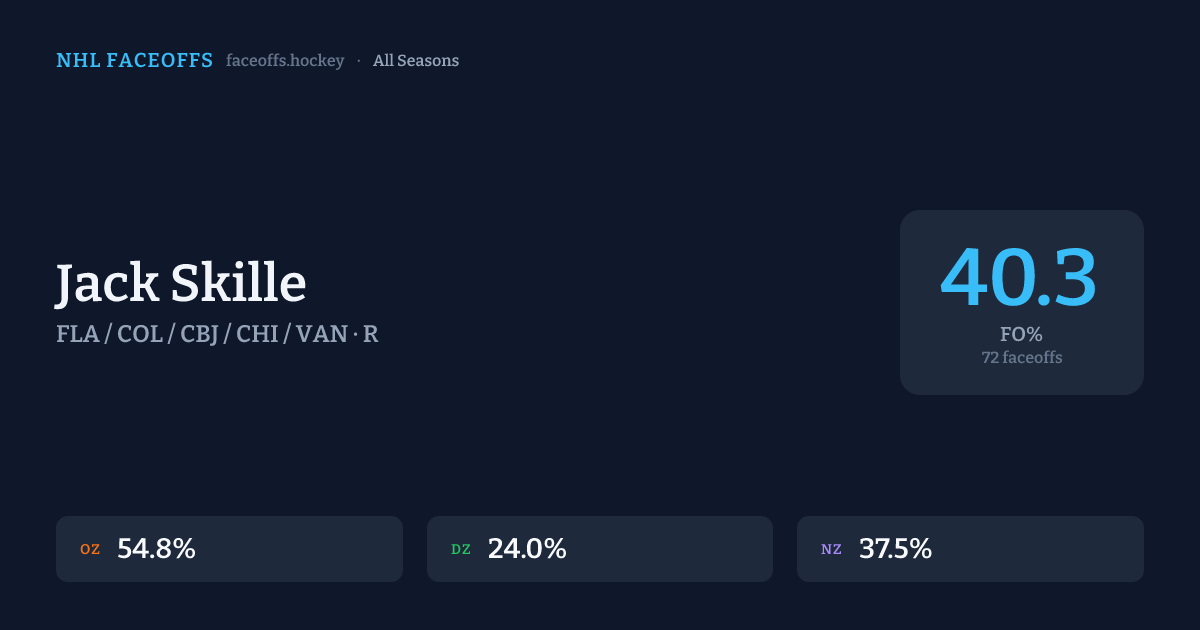Select the All Seasons label
This screenshot has height=630, width=1200.
[x=416, y=61]
